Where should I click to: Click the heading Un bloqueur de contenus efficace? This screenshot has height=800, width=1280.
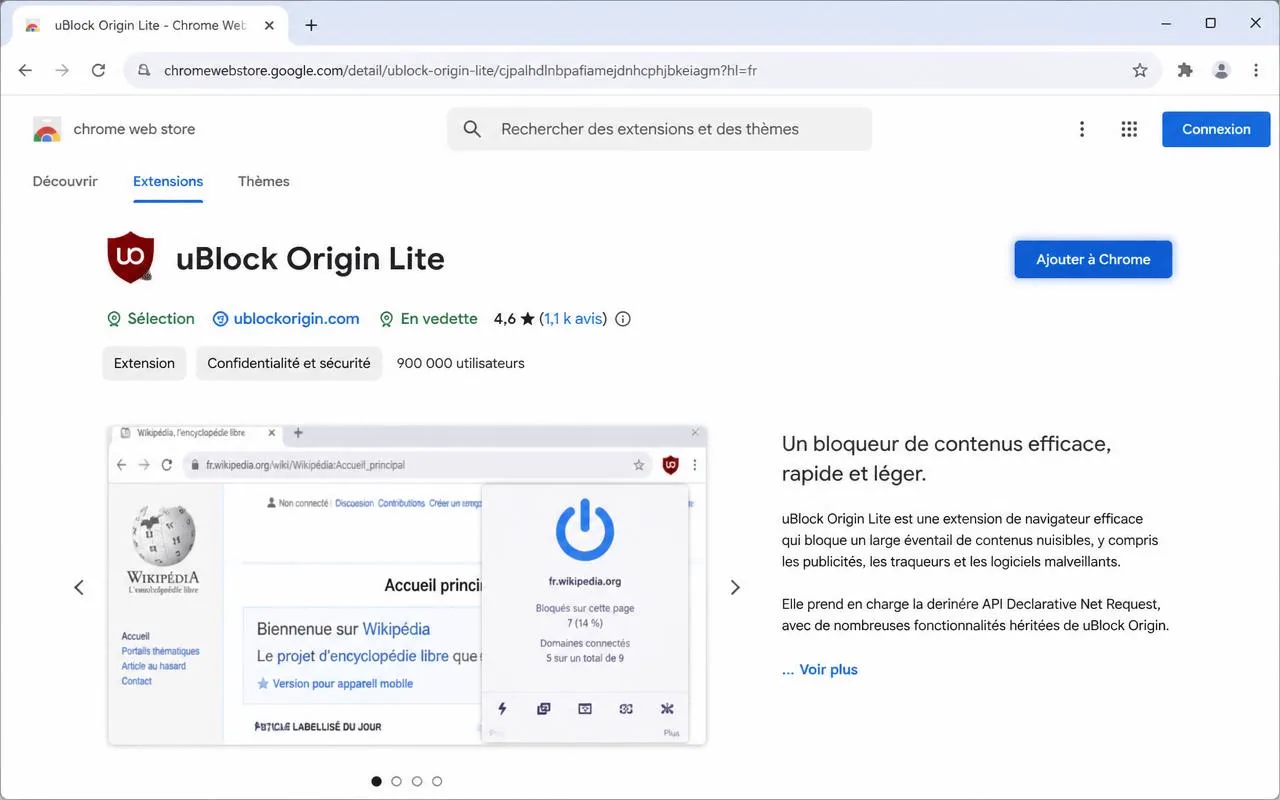point(946,458)
